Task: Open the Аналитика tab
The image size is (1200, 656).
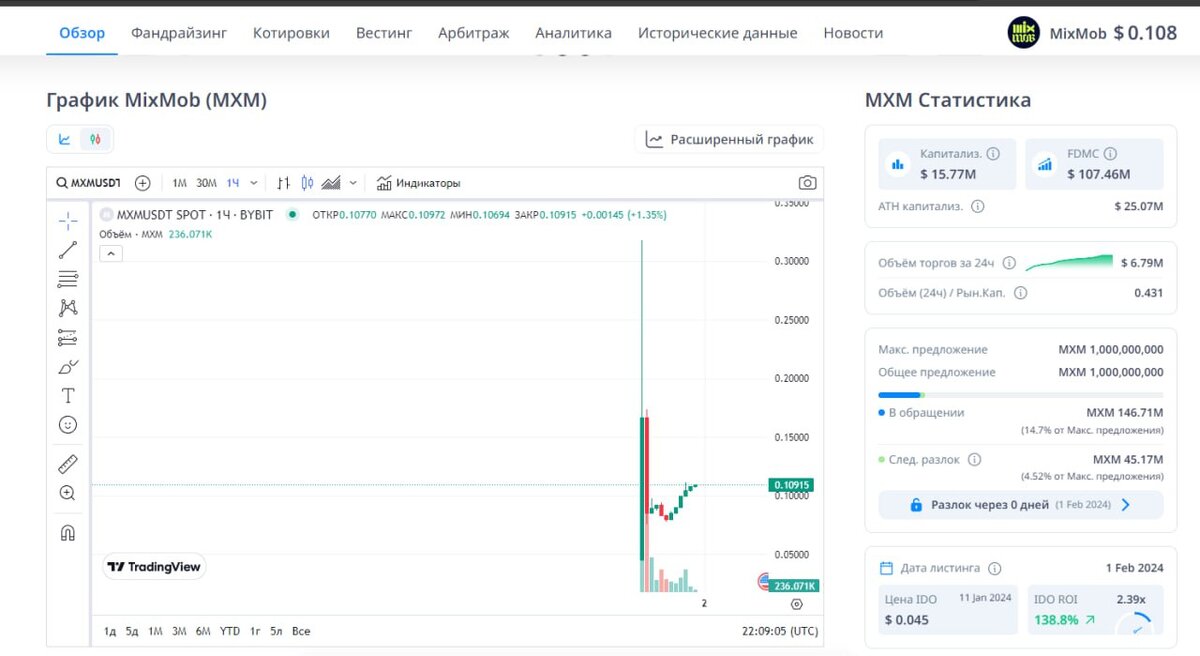Action: point(574,33)
